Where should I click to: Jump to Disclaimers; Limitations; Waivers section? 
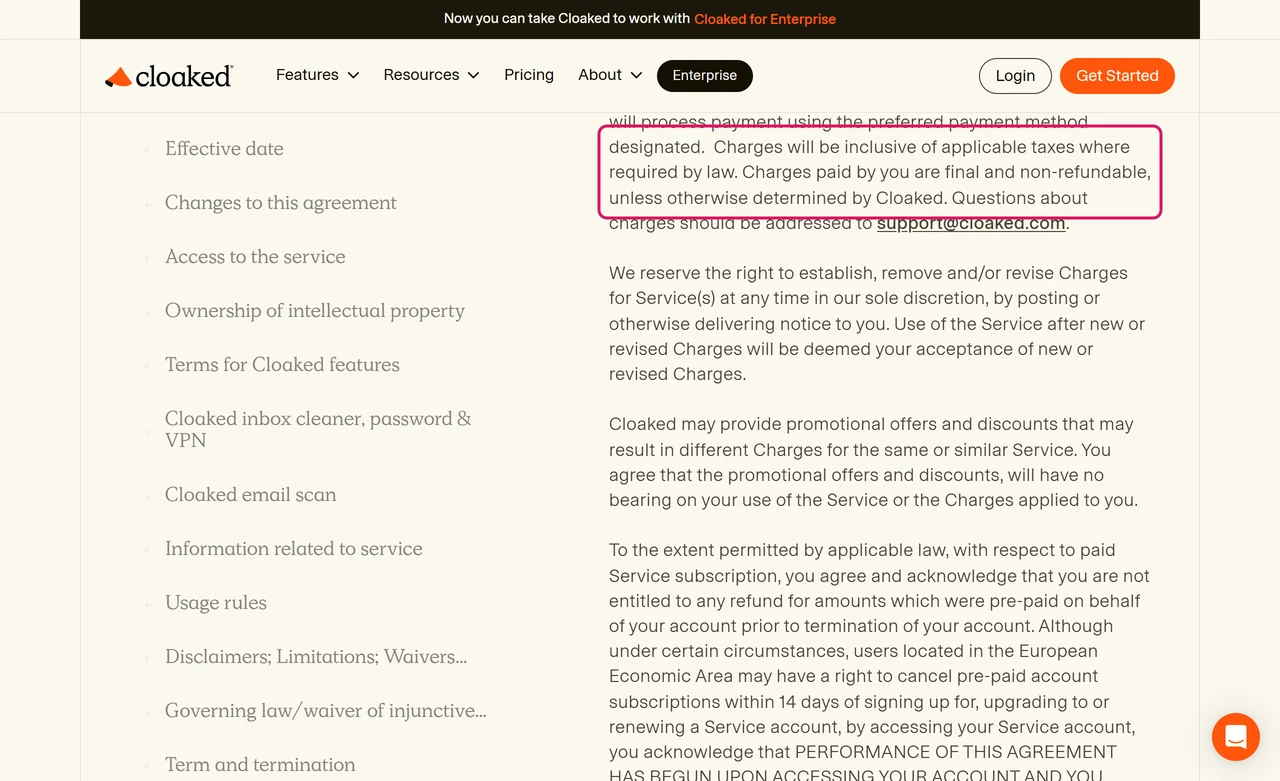316,657
